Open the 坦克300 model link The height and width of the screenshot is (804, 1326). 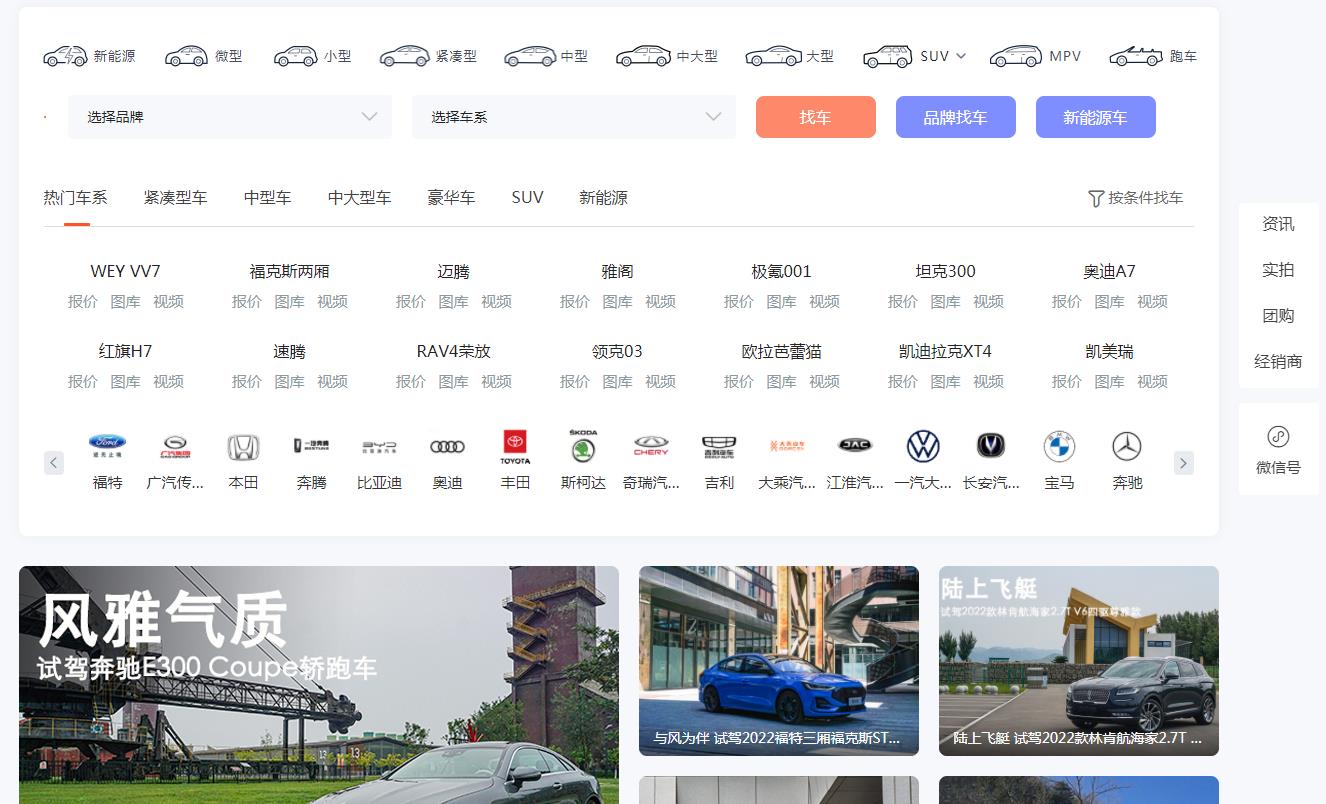[945, 271]
